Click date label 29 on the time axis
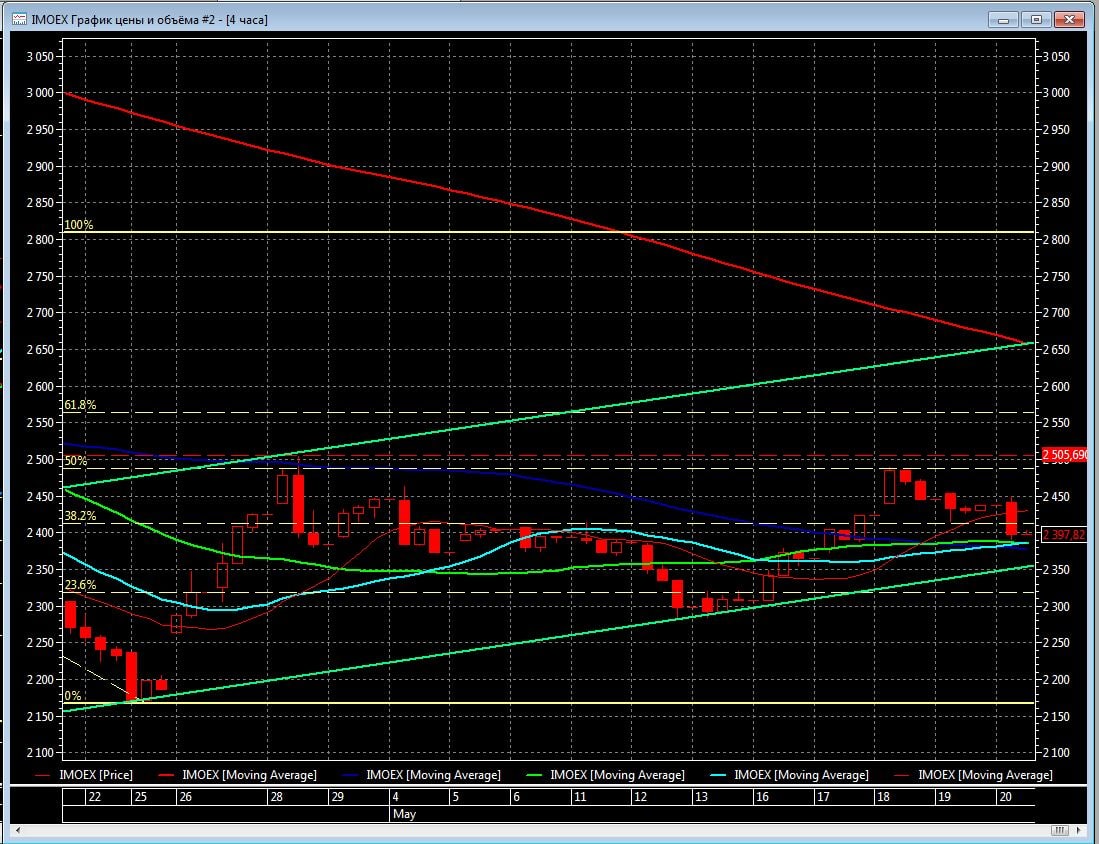 [x=338, y=797]
